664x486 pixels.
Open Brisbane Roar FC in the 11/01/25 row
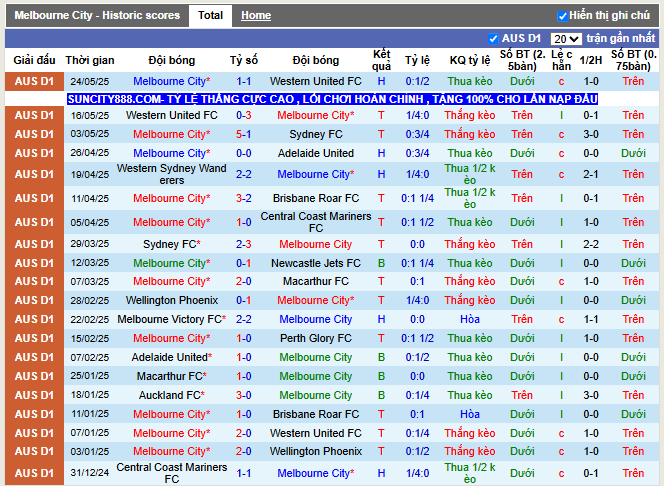(315, 414)
